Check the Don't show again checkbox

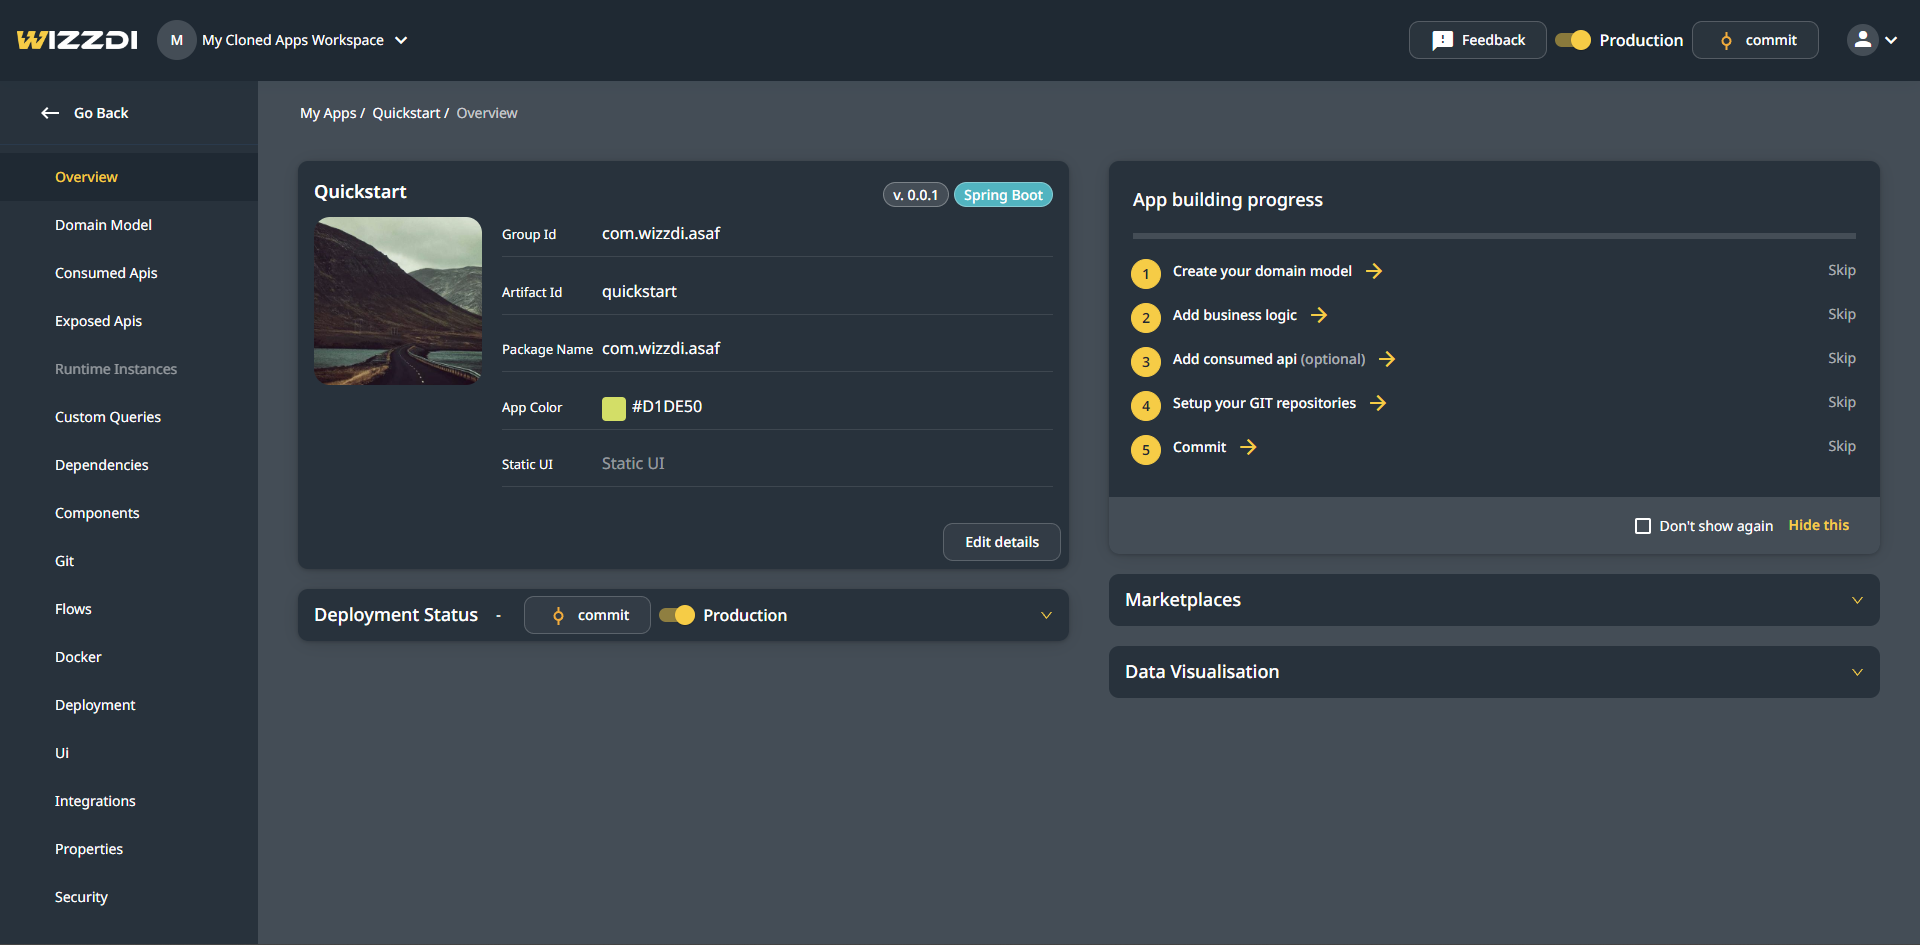point(1643,526)
